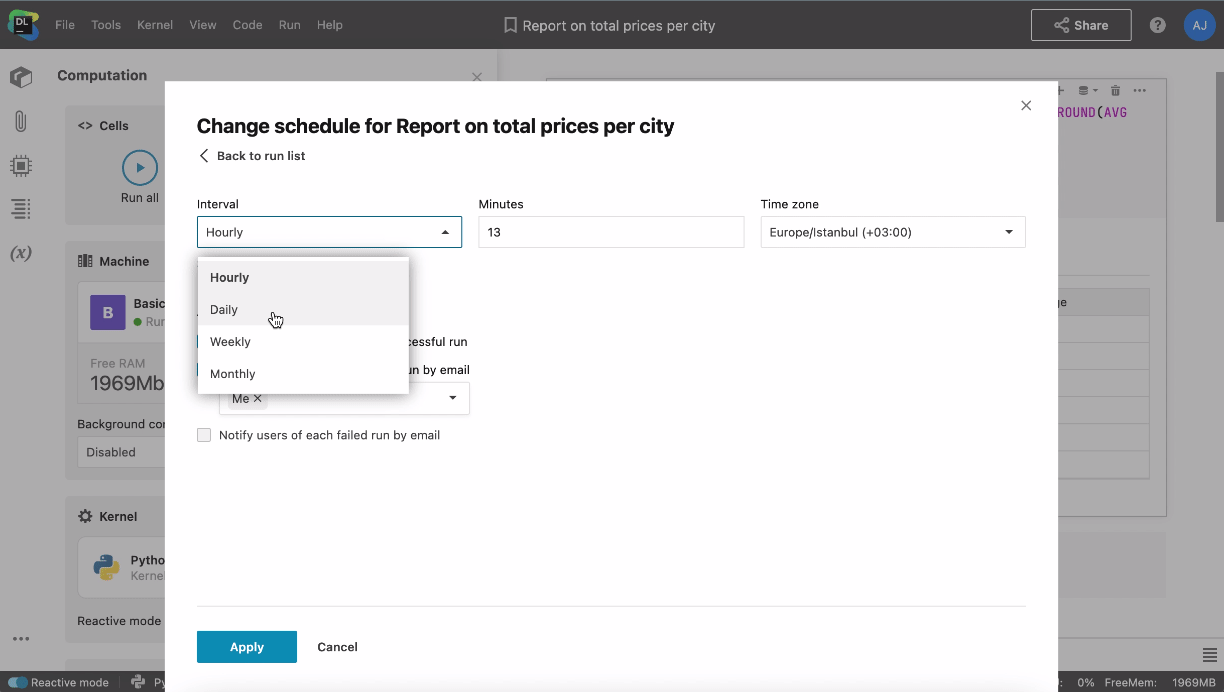
Task: Click the Python icon in status bar
Action: click(x=138, y=682)
